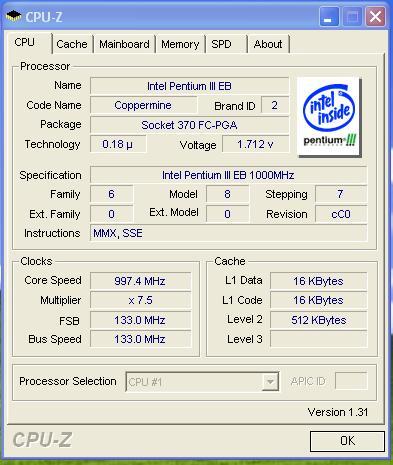Click the CPU-Z chip icon in title bar
The width and height of the screenshot is (393, 465).
point(13,16)
